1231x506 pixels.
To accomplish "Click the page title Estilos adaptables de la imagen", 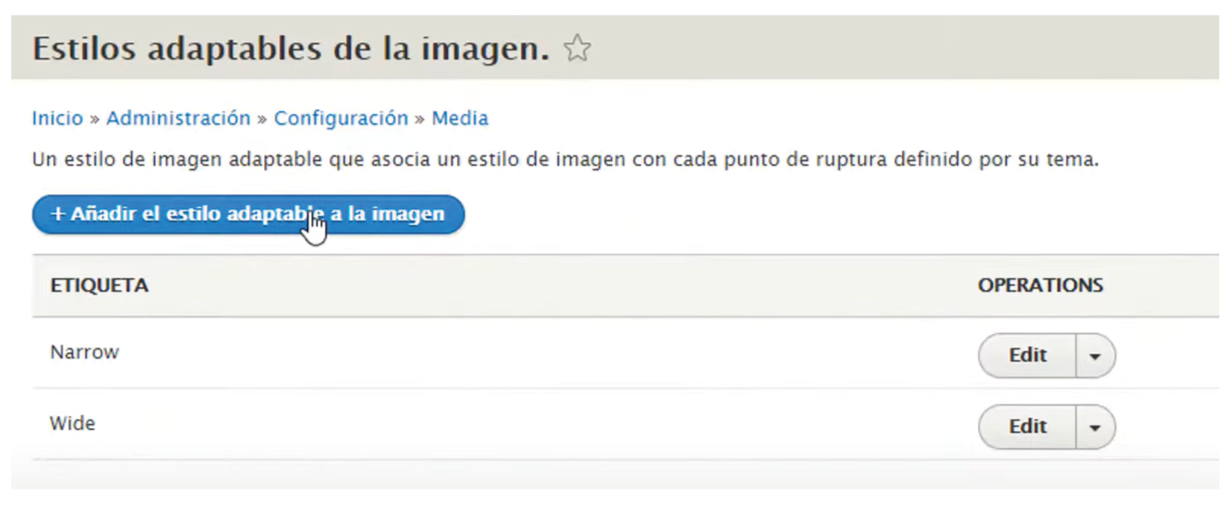I will [291, 49].
